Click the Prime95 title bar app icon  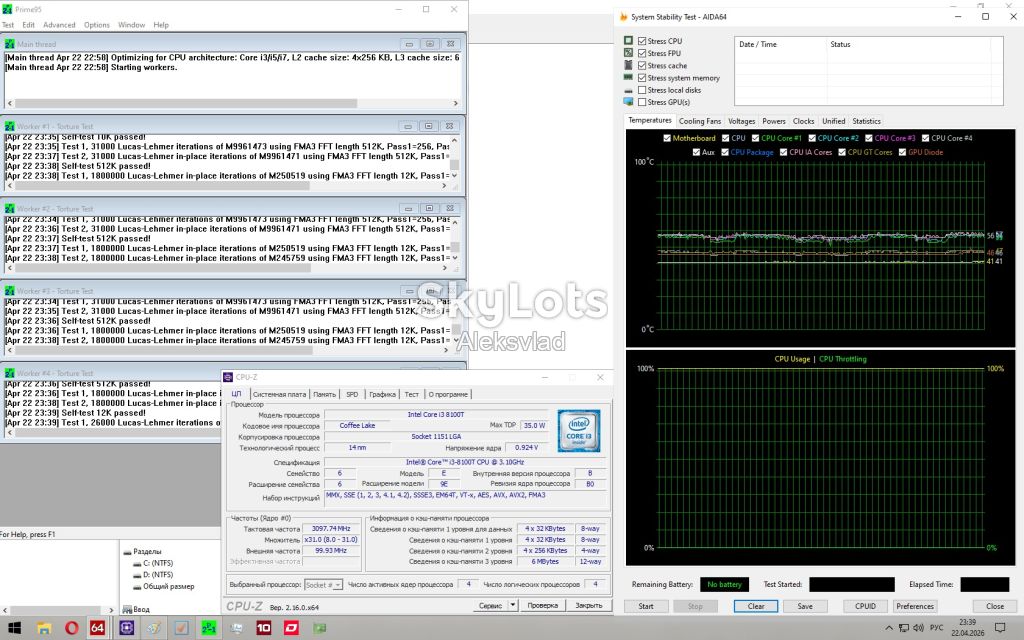click(x=7, y=9)
